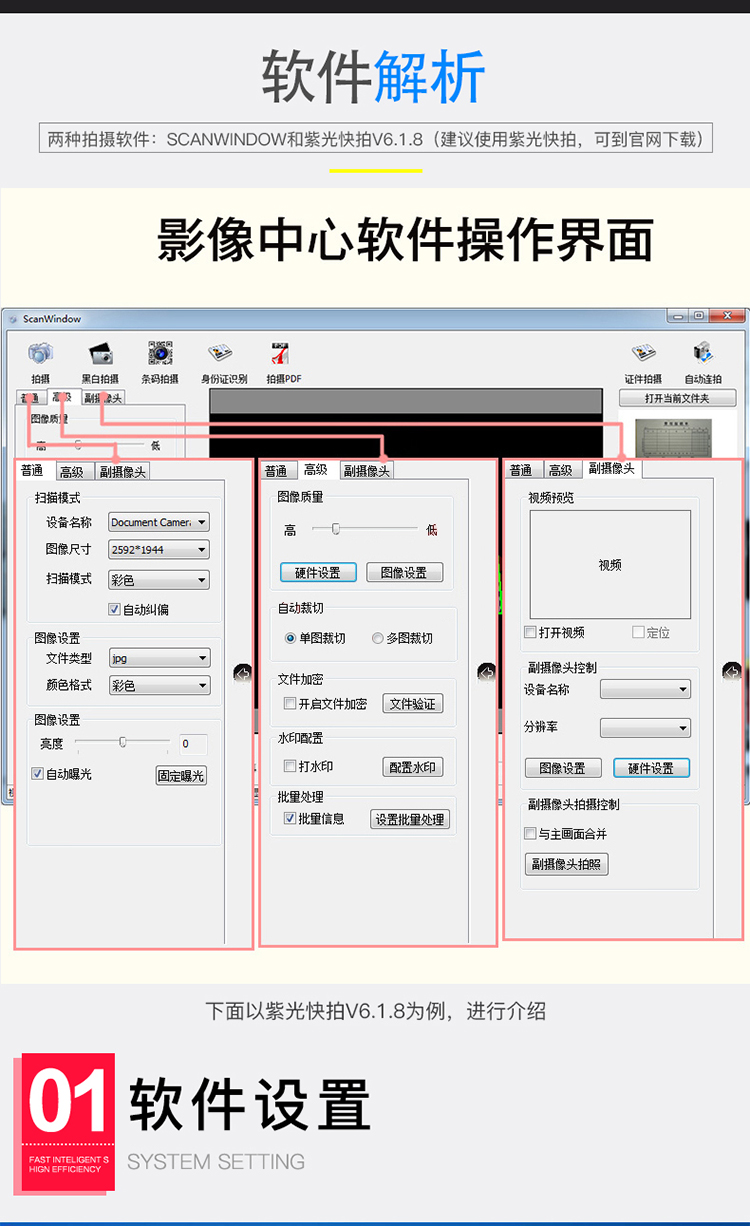Click the 亮度 brightness slider

[x=122, y=742]
